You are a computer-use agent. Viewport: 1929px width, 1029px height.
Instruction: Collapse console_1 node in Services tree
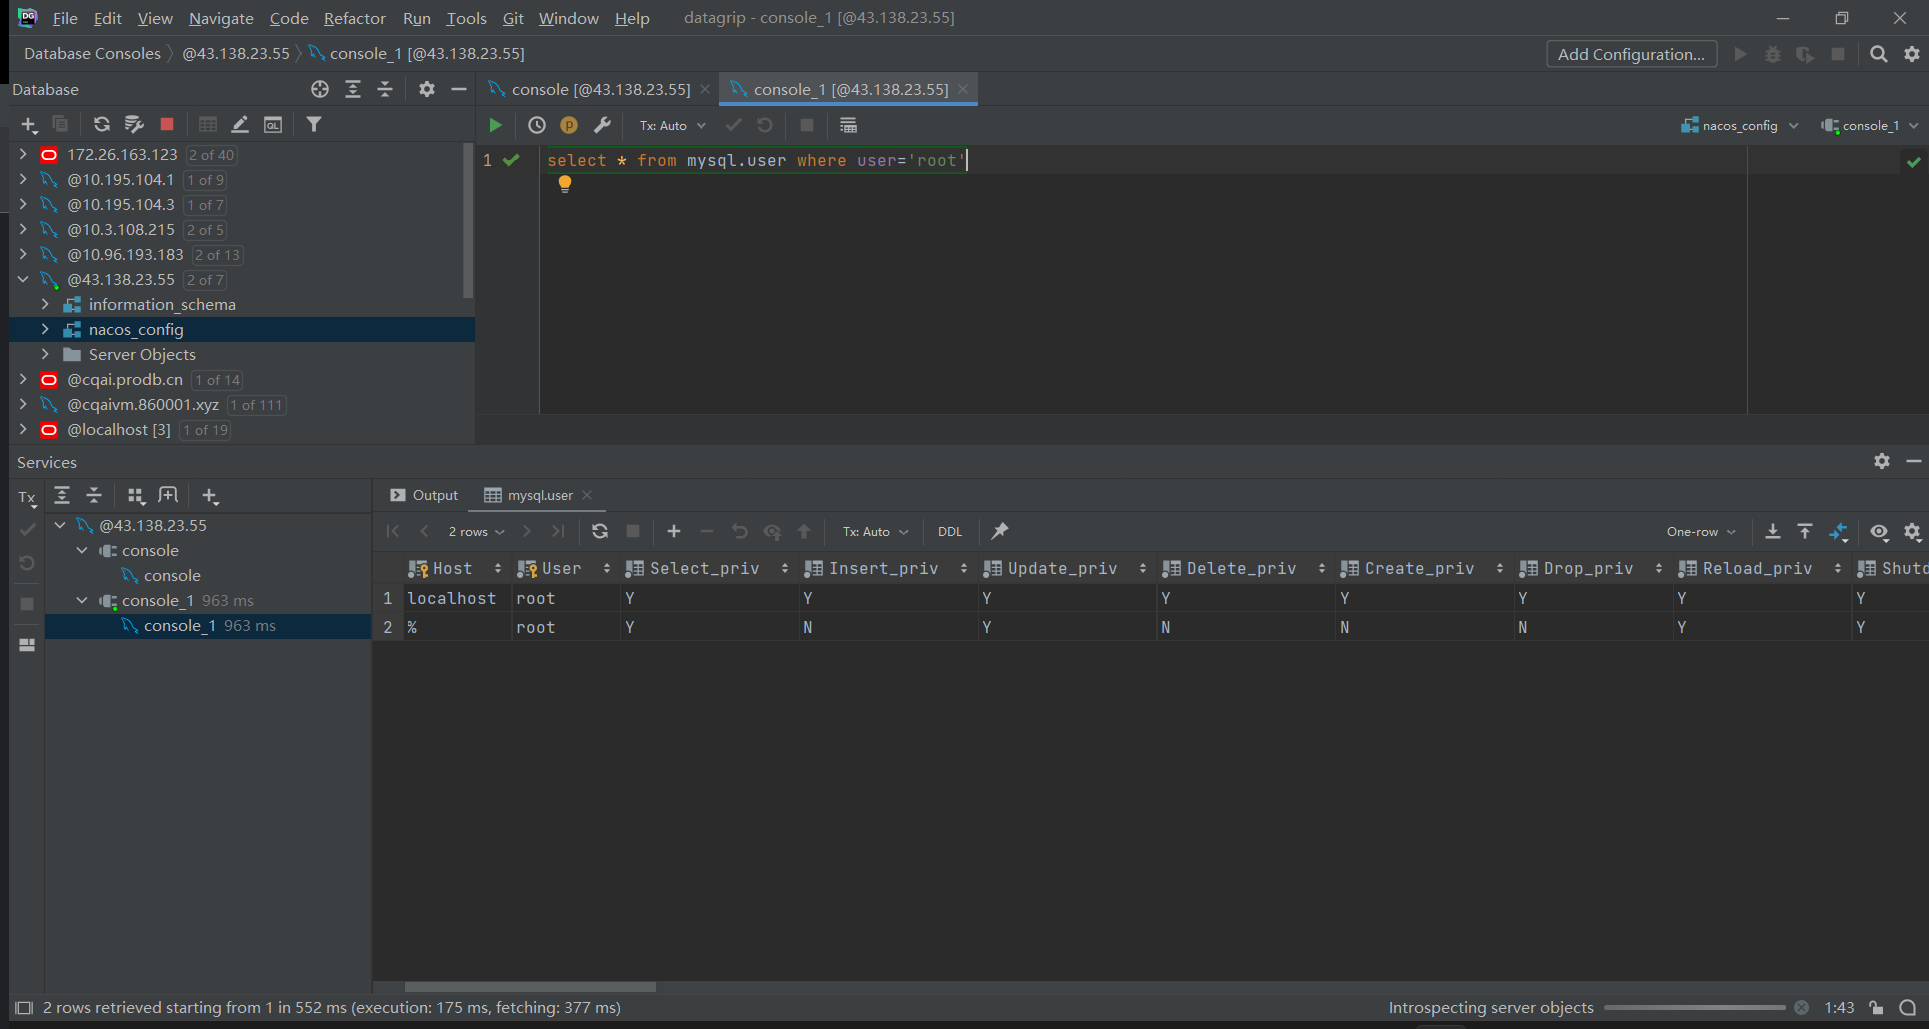[82, 600]
